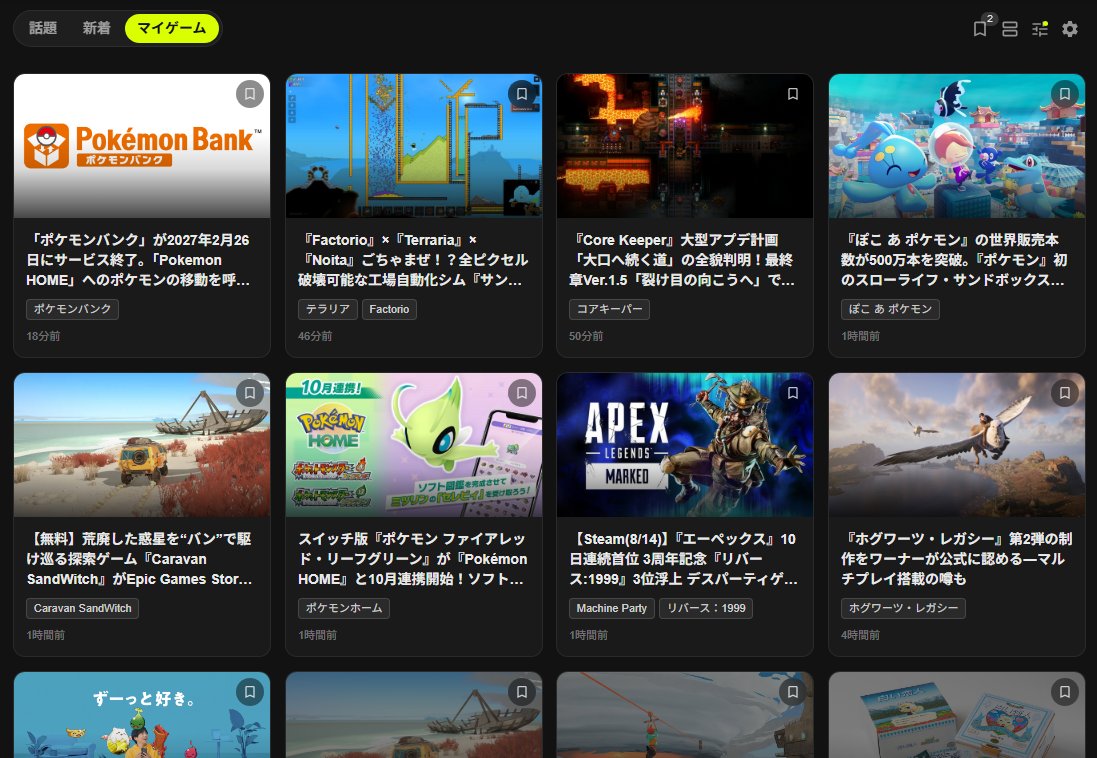Read 「ポケモンバンク」が2027年2月26日 headline
The height and width of the screenshot is (758, 1097).
(x=139, y=260)
